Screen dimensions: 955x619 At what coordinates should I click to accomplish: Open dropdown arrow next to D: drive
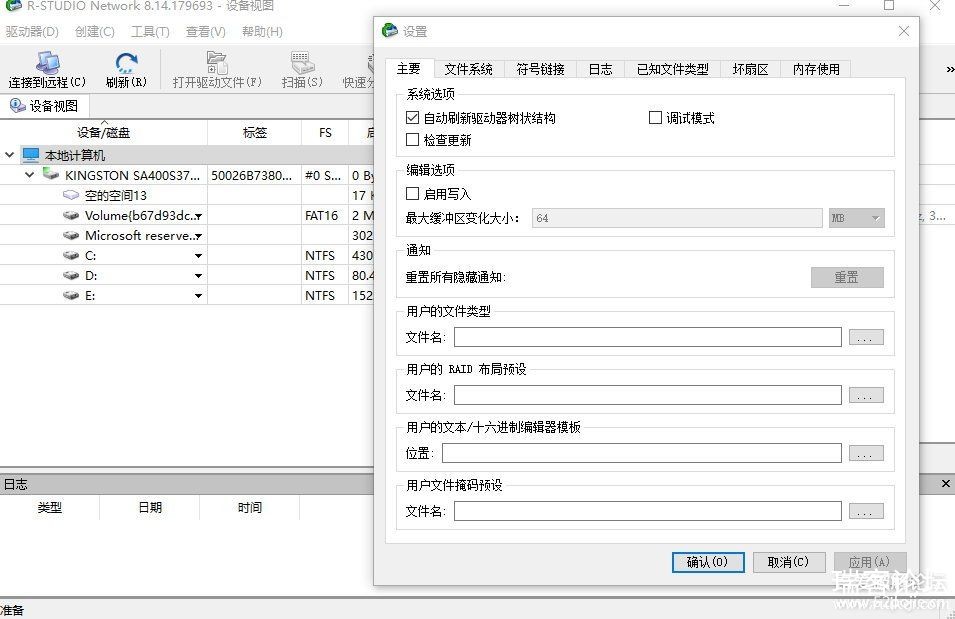pos(199,276)
